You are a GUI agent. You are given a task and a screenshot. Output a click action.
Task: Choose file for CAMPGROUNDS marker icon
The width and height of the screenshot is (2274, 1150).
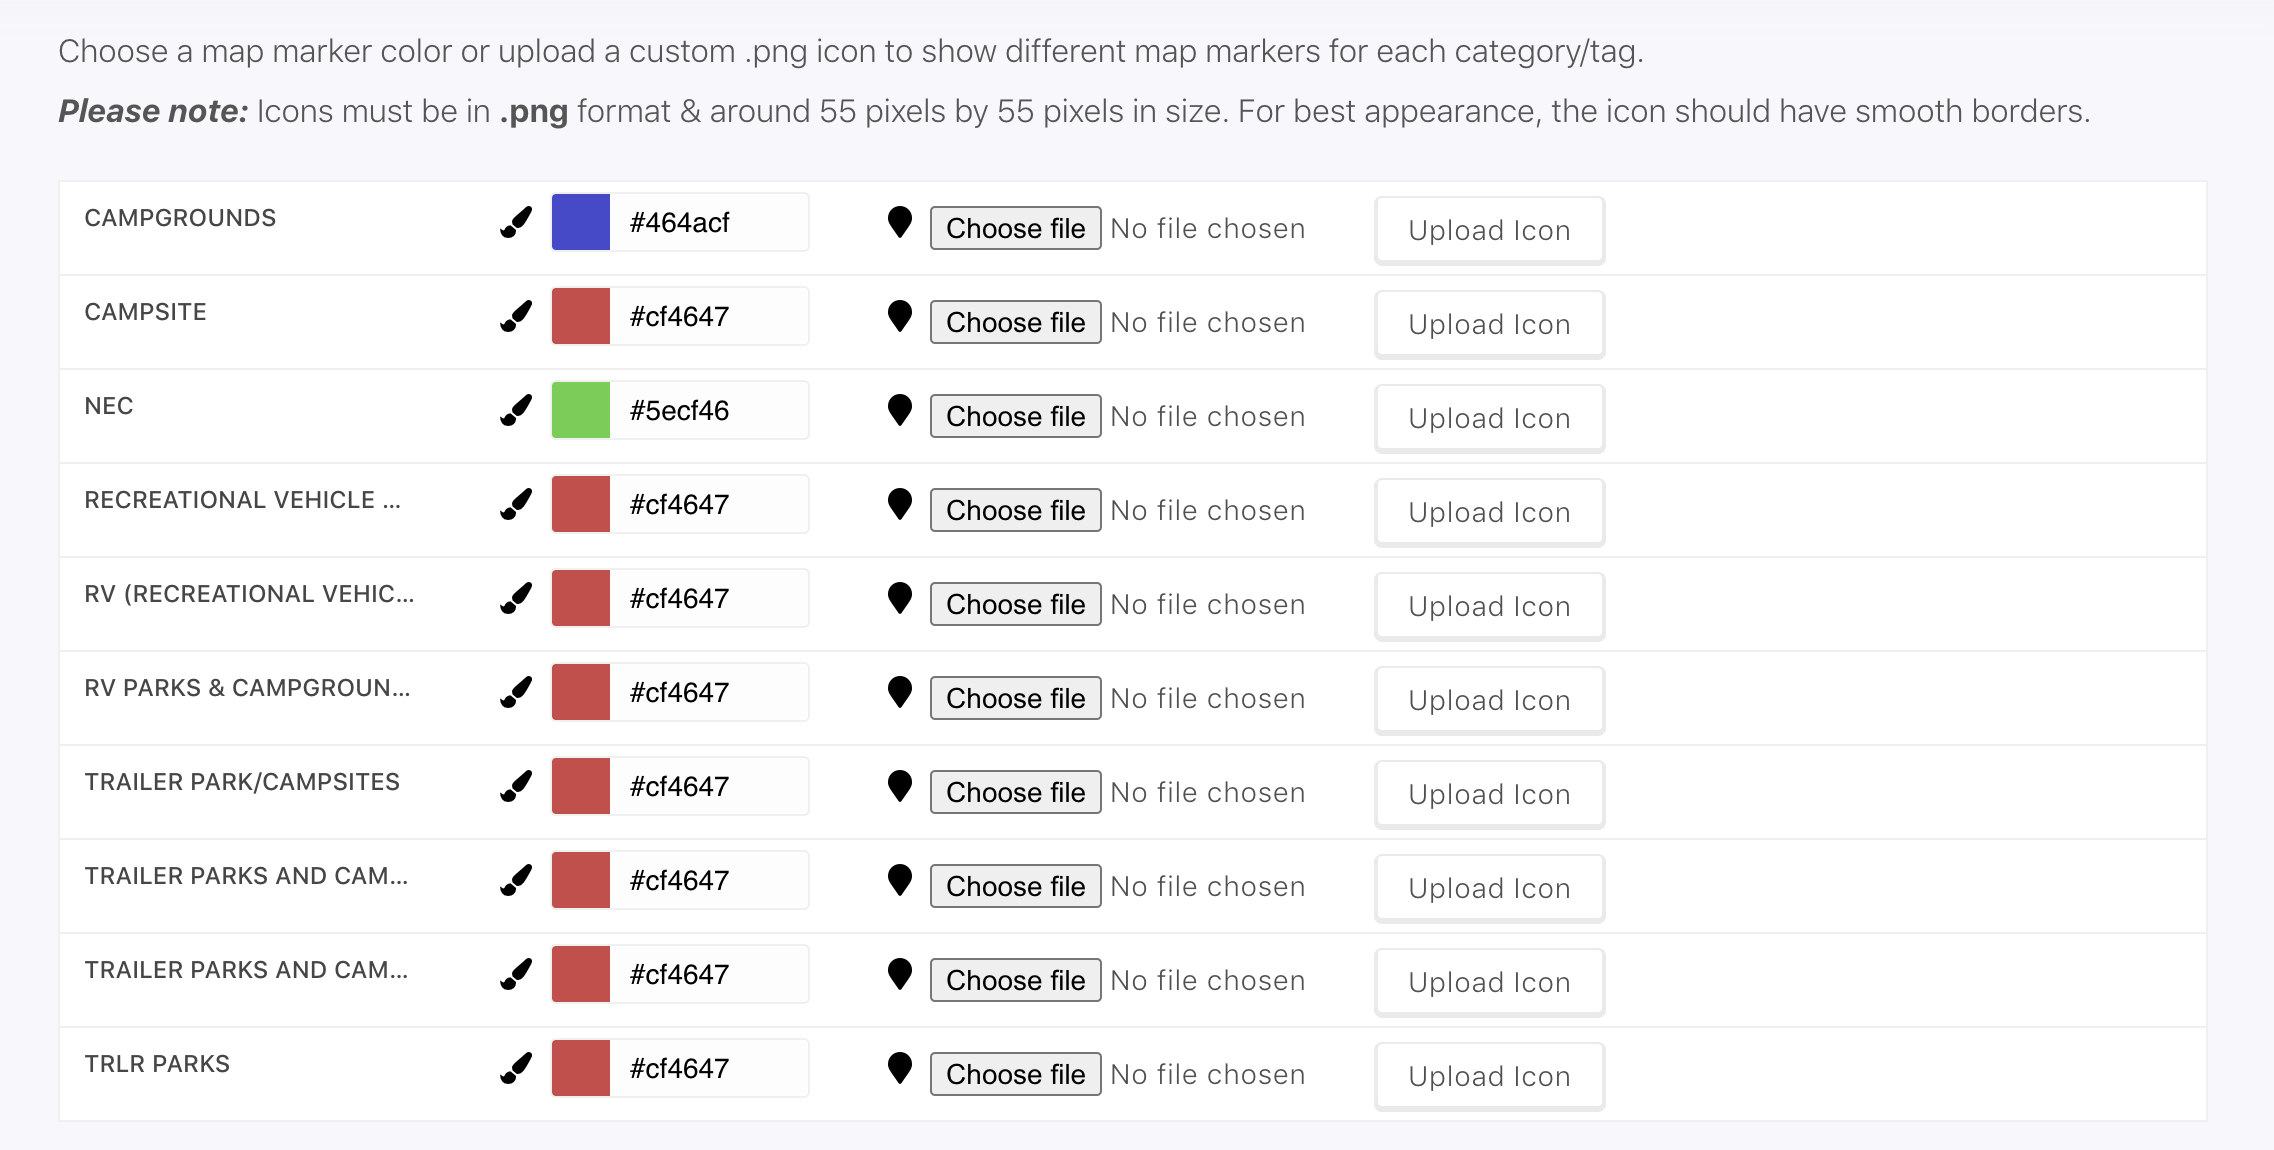point(1016,228)
